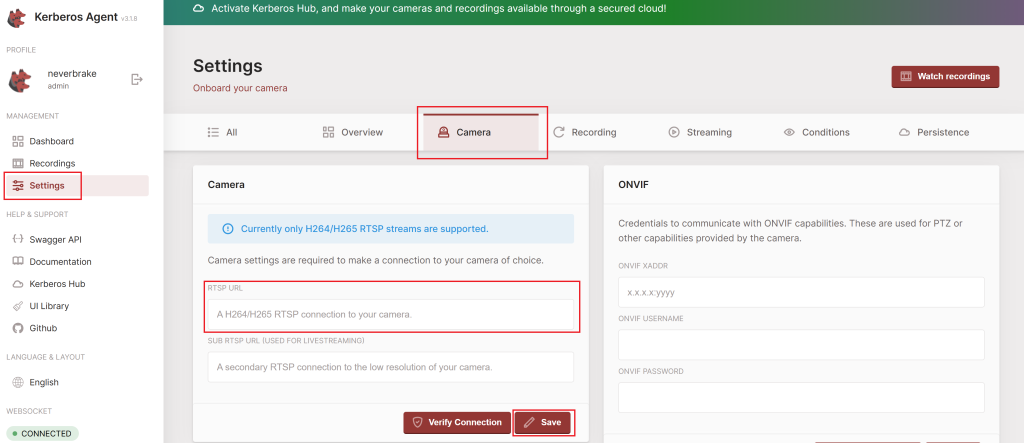Click the Streaming play-circle icon
The image size is (1024, 443).
(x=674, y=132)
